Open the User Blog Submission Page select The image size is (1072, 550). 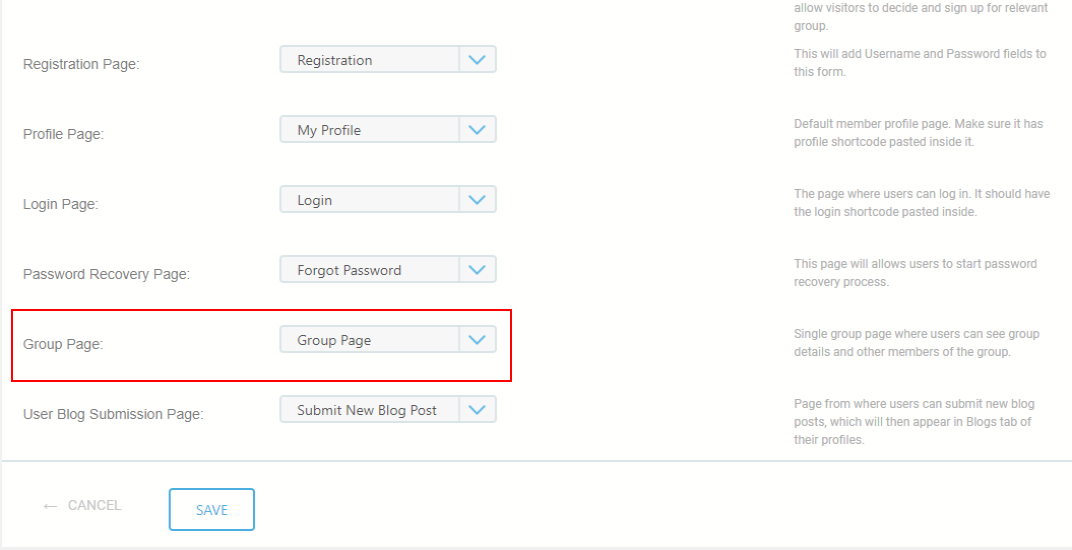point(370,410)
